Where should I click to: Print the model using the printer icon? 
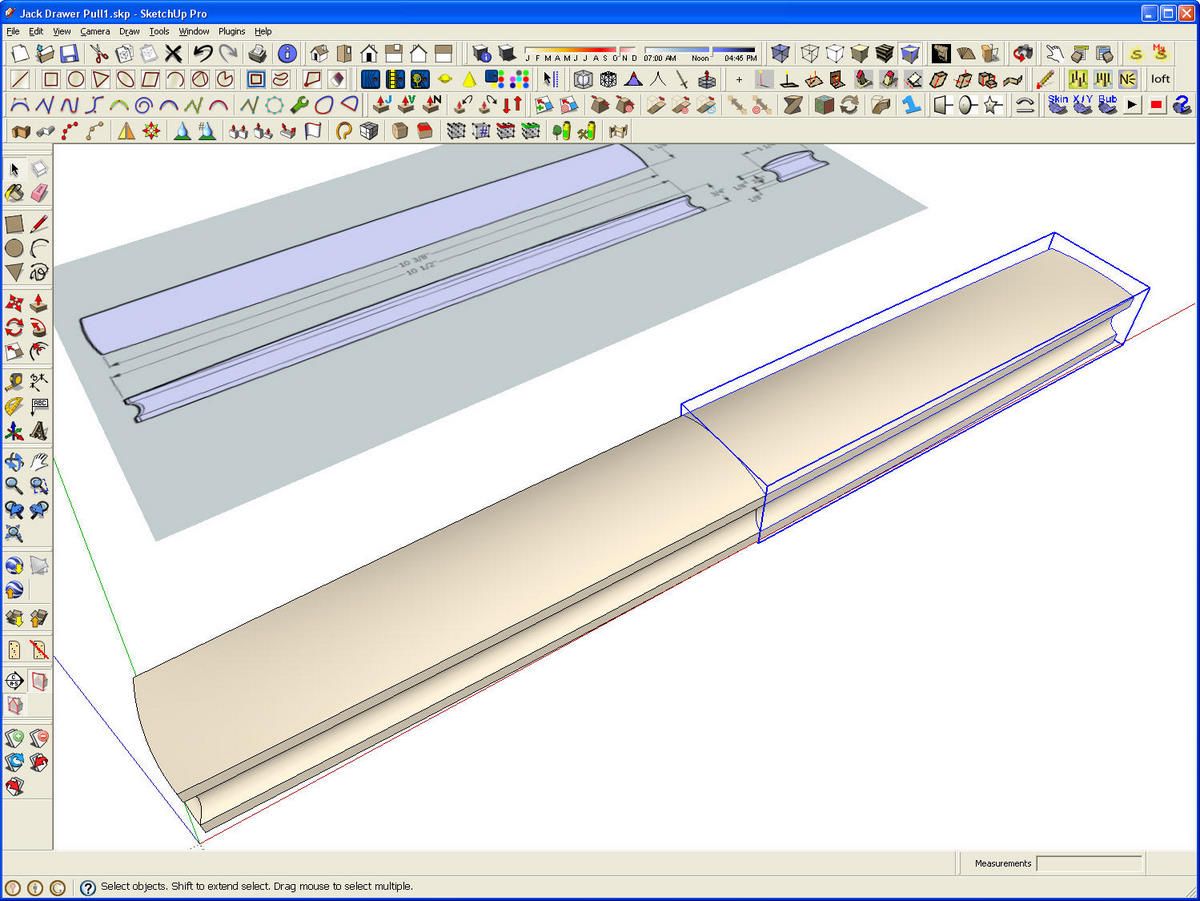pos(257,53)
